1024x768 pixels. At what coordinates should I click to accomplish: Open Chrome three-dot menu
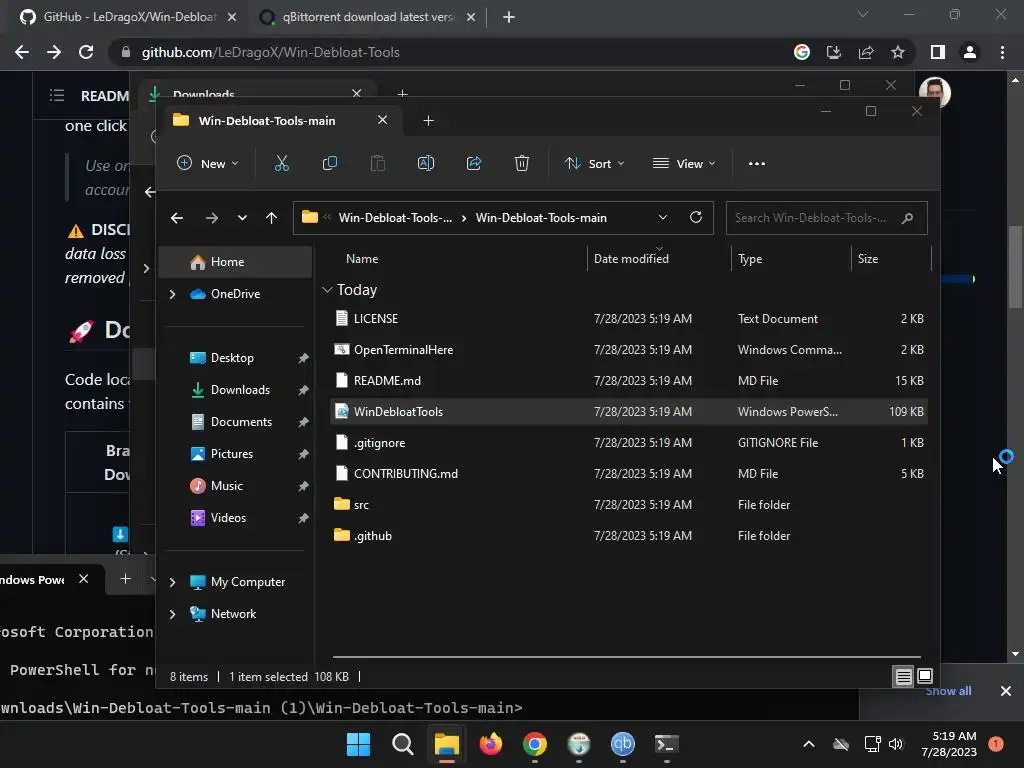[x=1002, y=52]
